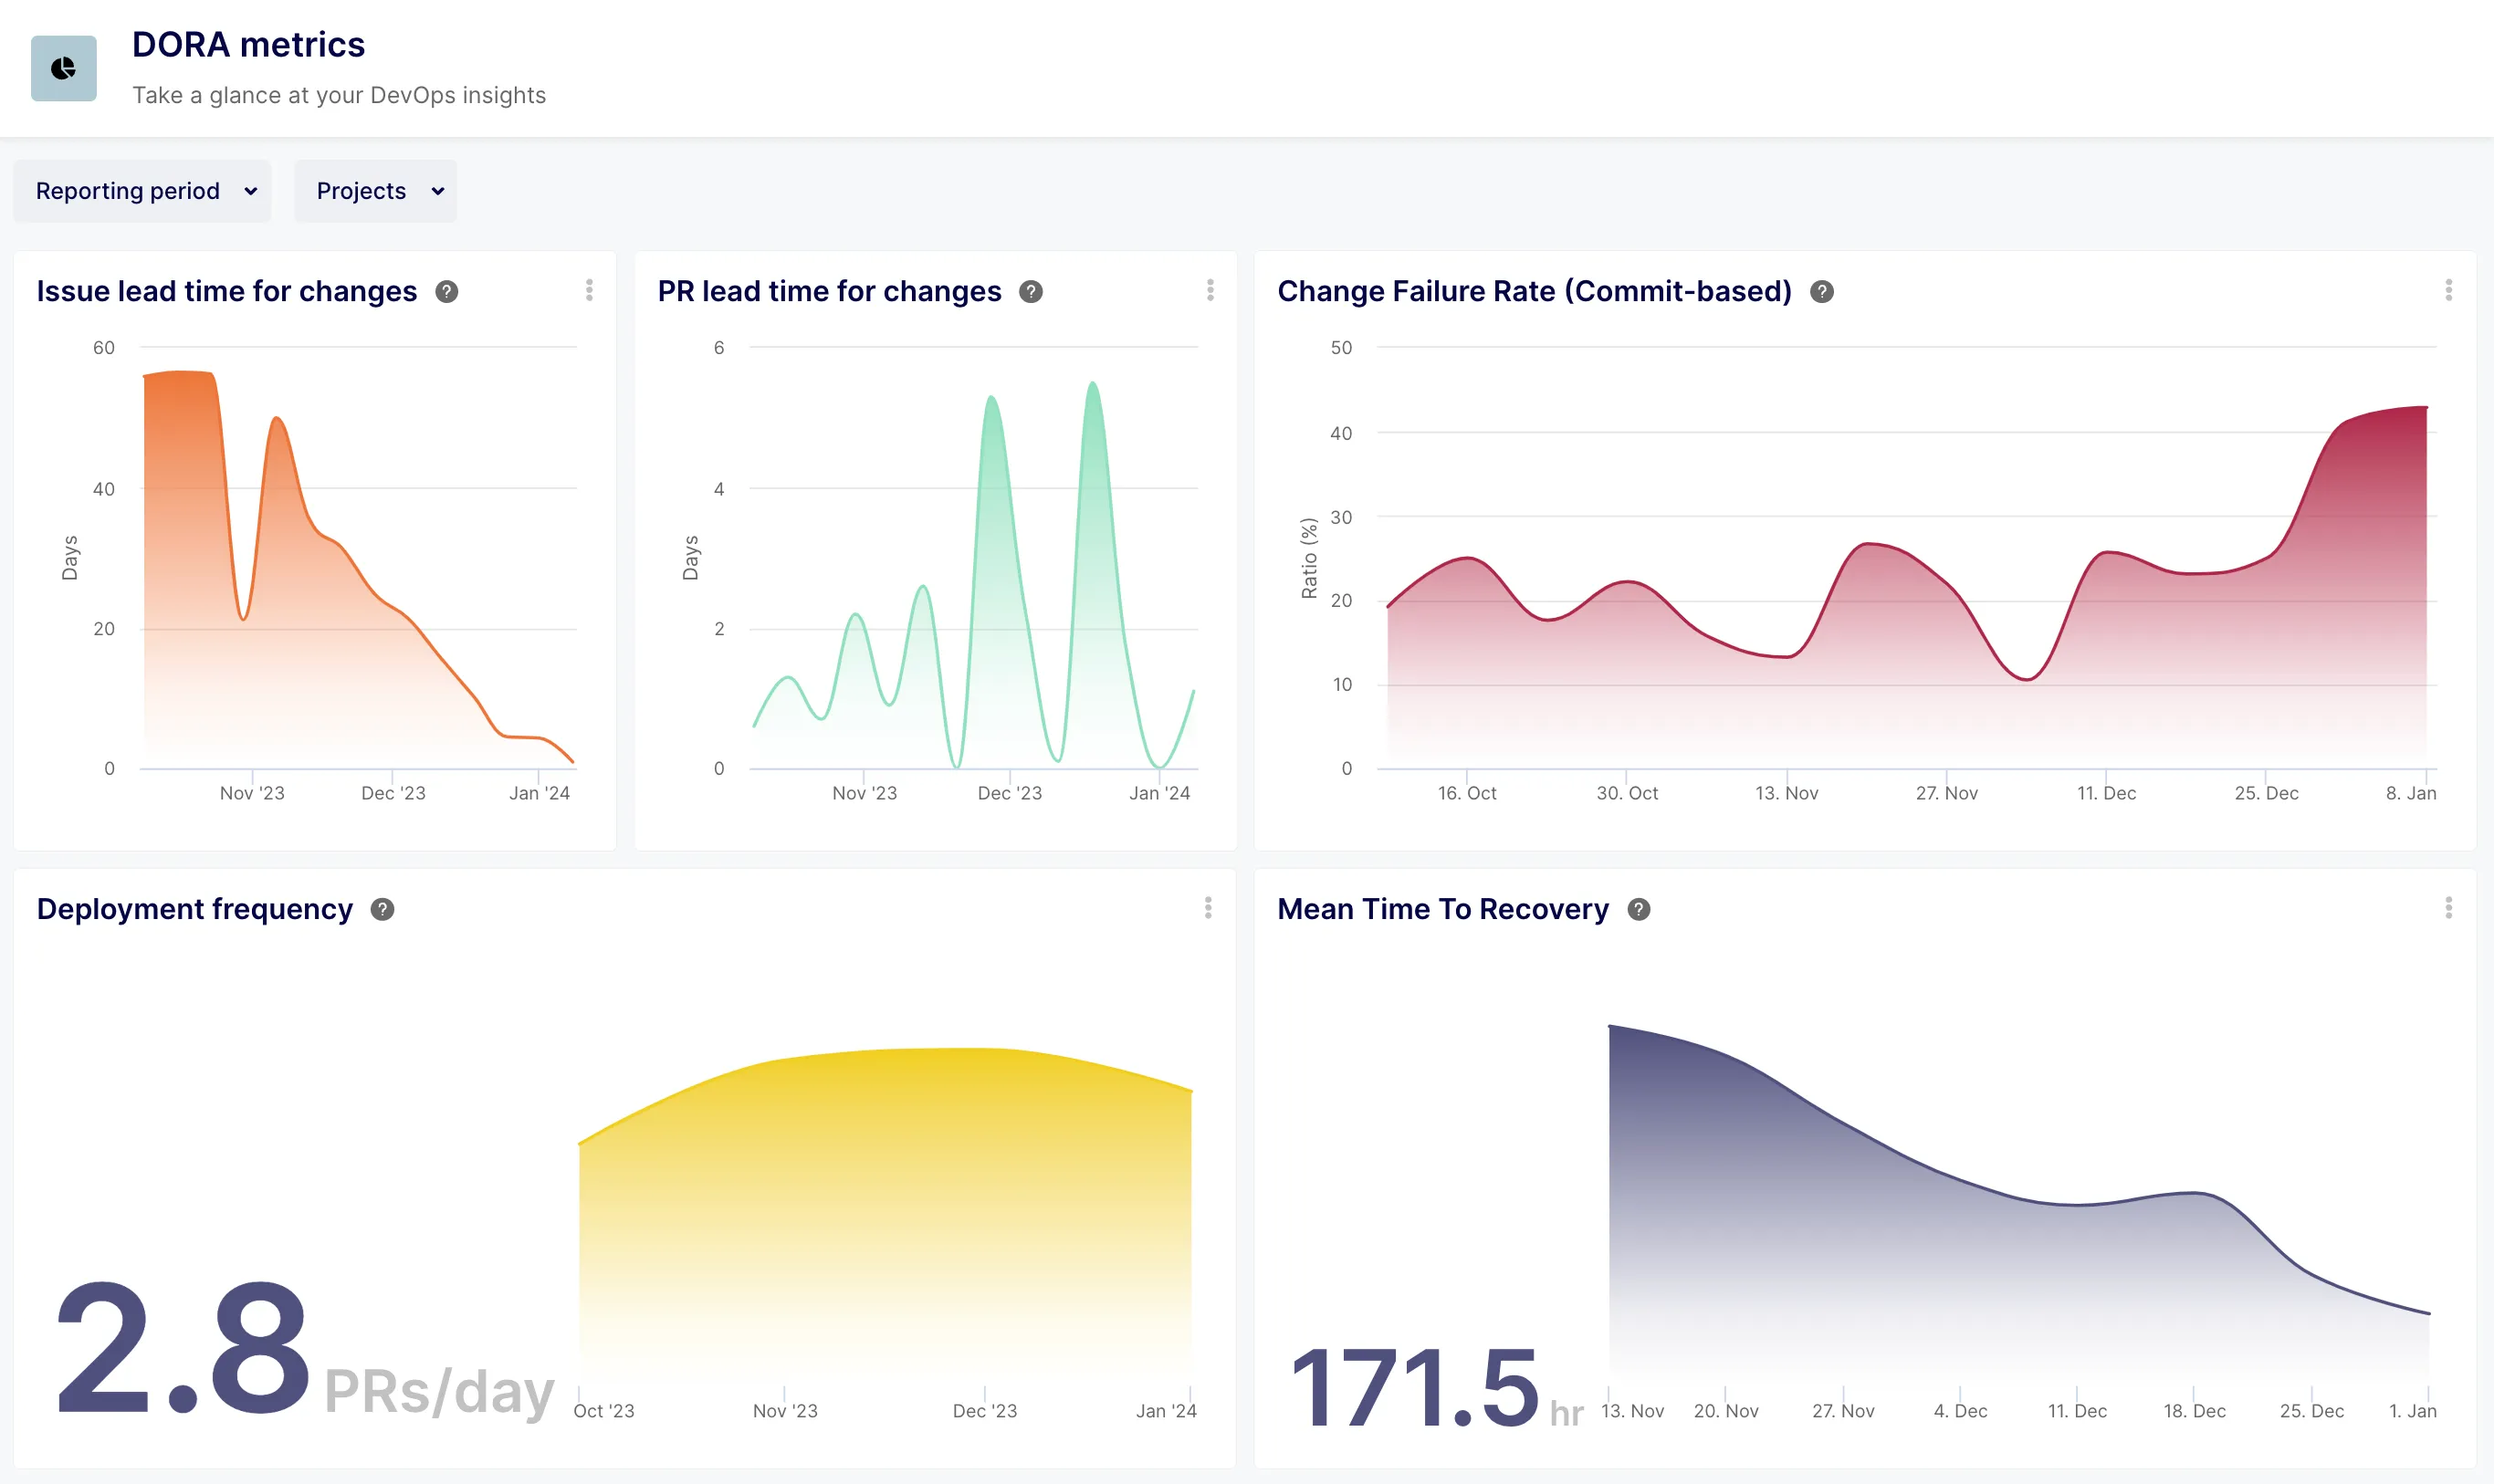Open the Reporting period dropdown
Screen dimensions: 2494x1484
[141, 190]
